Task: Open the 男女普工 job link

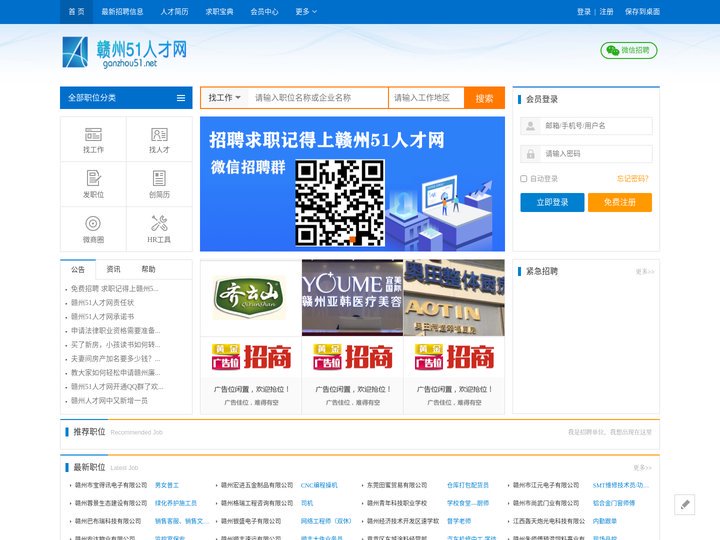Action: [x=167, y=485]
